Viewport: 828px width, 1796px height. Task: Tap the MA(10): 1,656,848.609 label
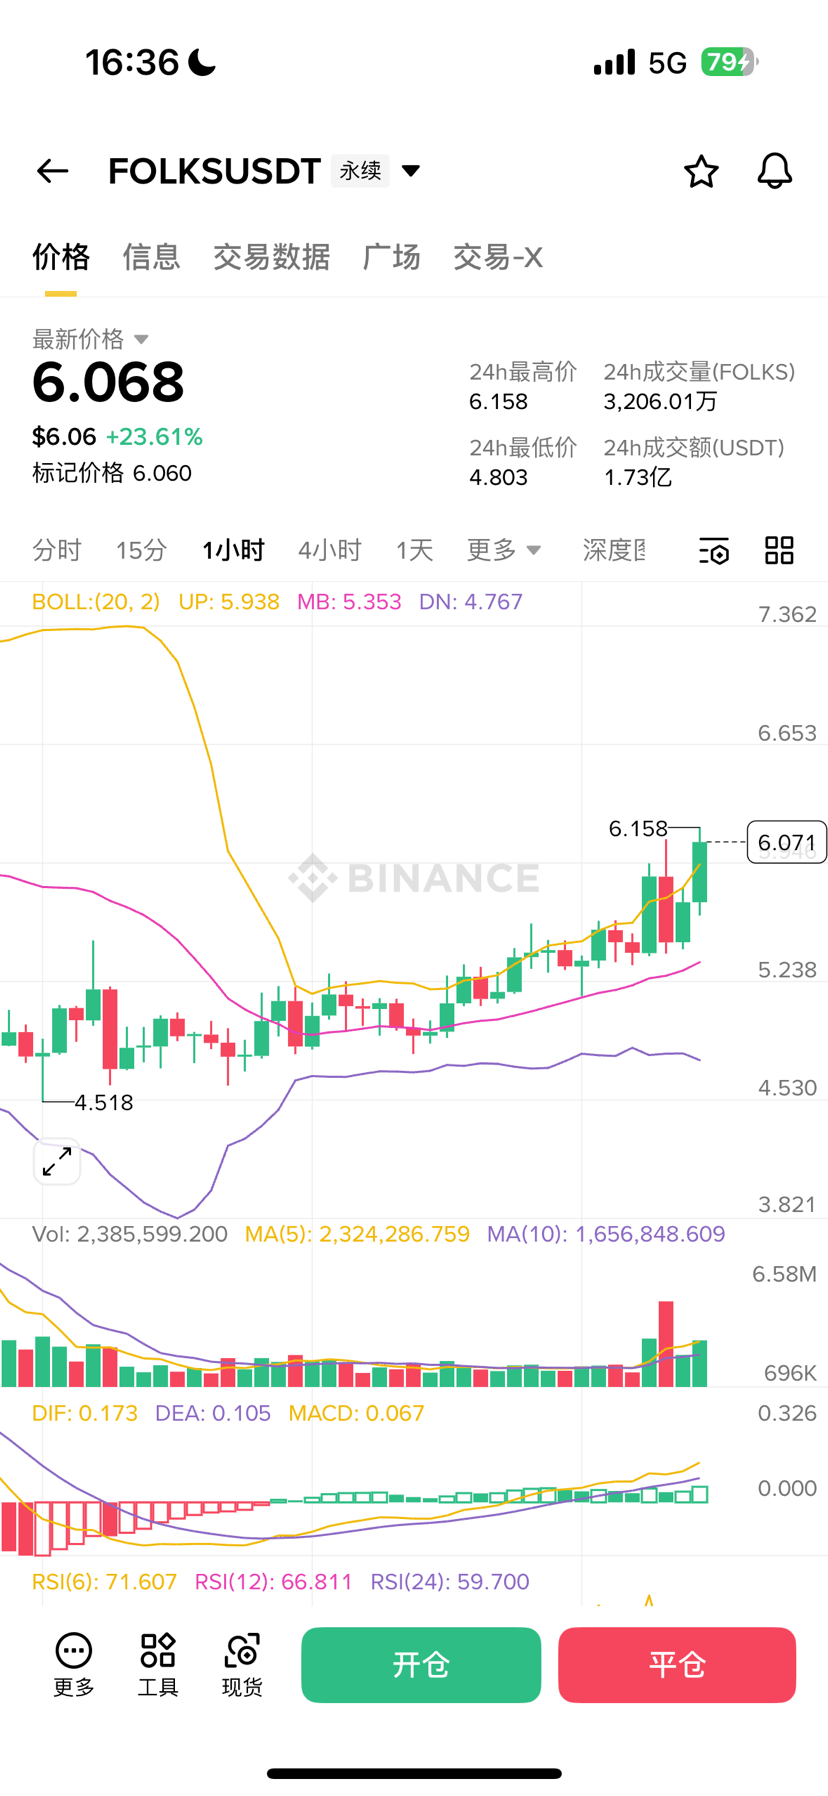pos(606,1234)
